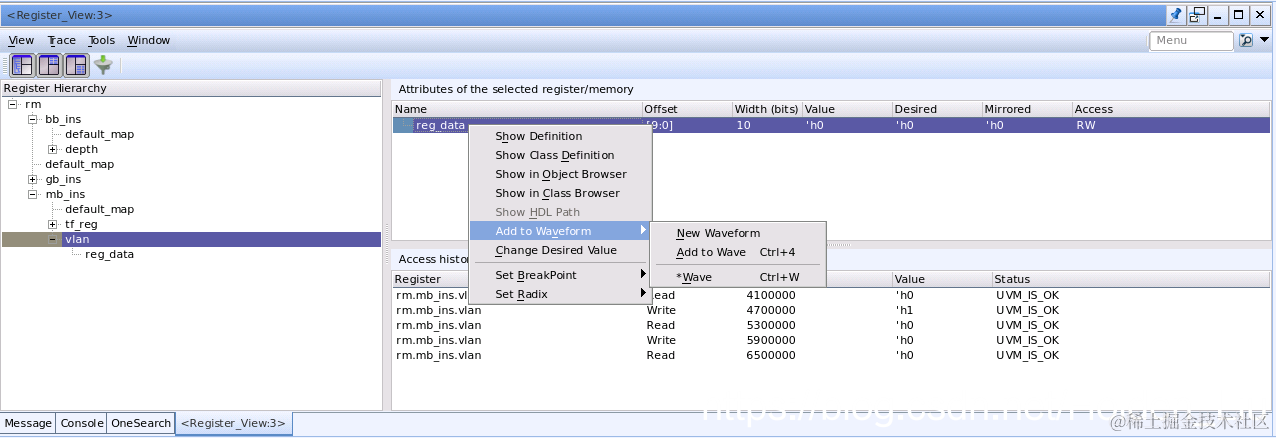The height and width of the screenshot is (438, 1276).
Task: Switch to the OneSearch tab
Action: (140, 423)
